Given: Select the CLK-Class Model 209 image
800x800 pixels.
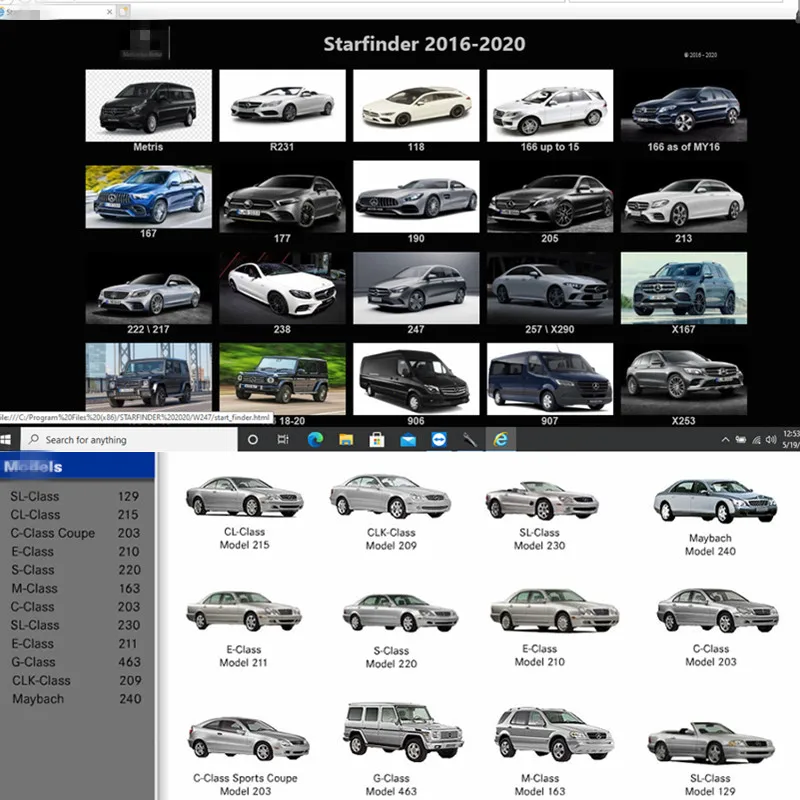Looking at the screenshot, I should click(390, 495).
